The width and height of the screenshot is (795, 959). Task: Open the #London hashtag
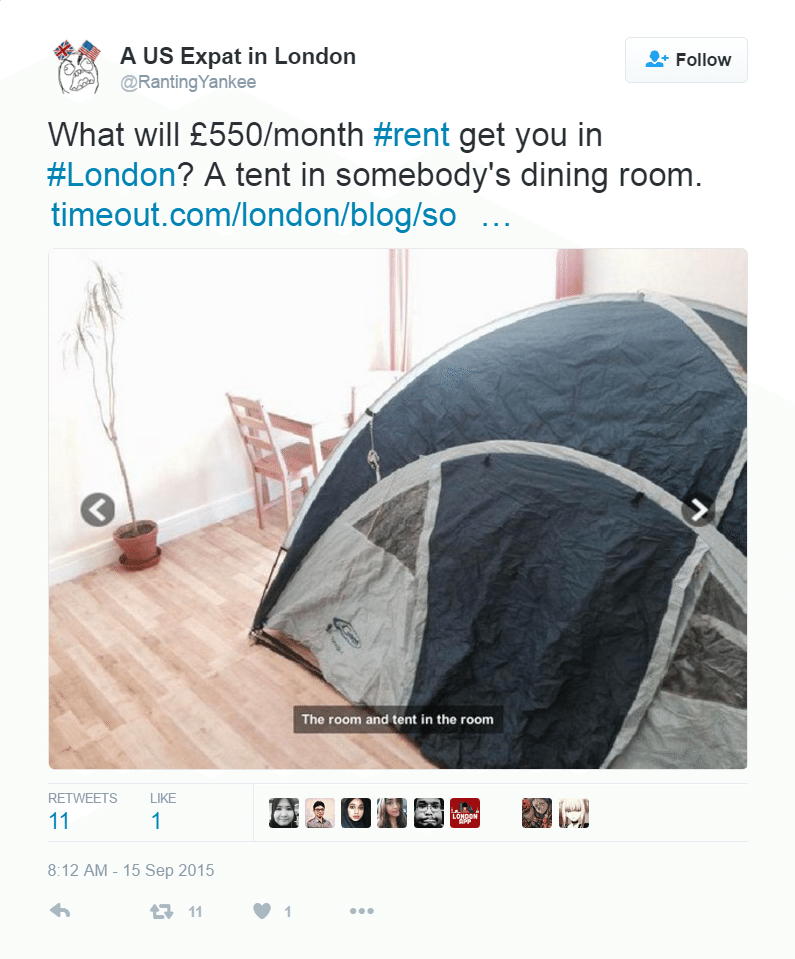(112, 175)
